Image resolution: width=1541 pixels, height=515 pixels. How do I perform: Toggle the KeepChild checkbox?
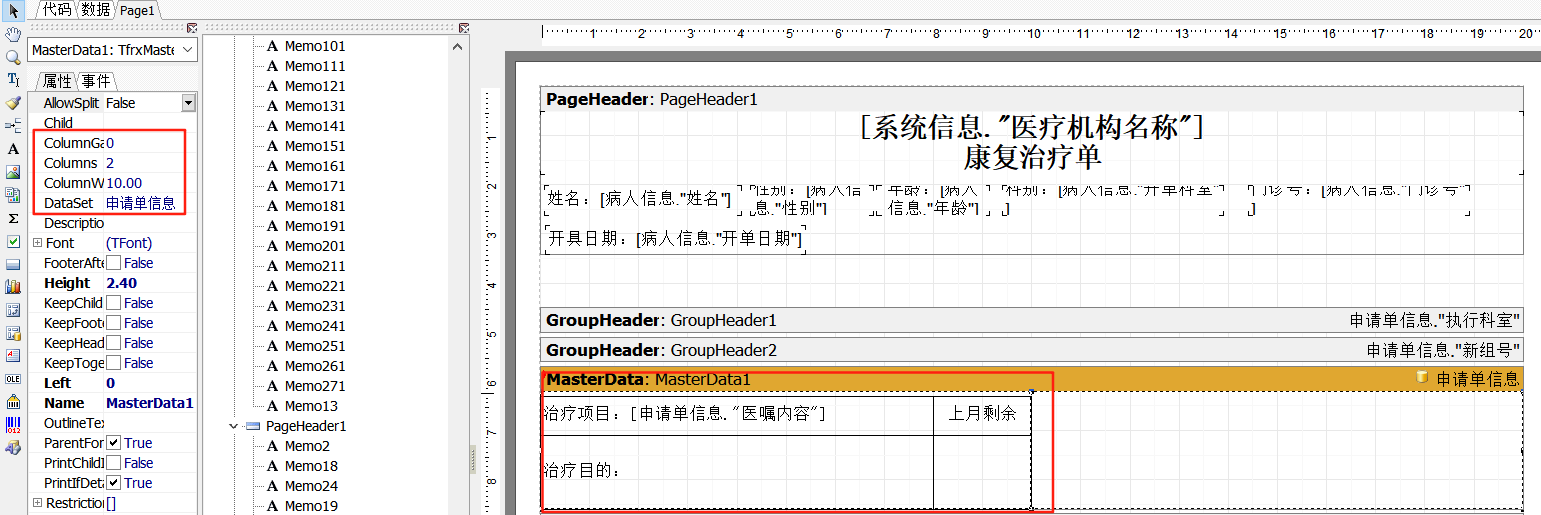coord(114,303)
